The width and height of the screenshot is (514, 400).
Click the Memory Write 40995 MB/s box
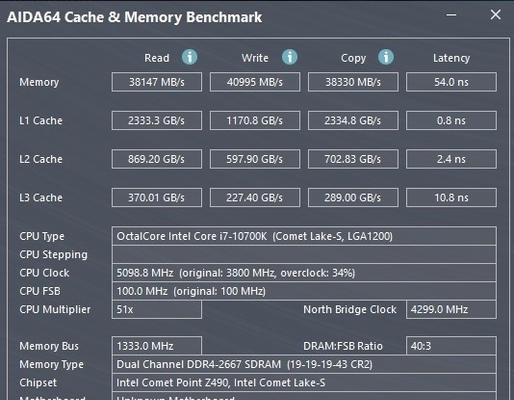point(255,82)
